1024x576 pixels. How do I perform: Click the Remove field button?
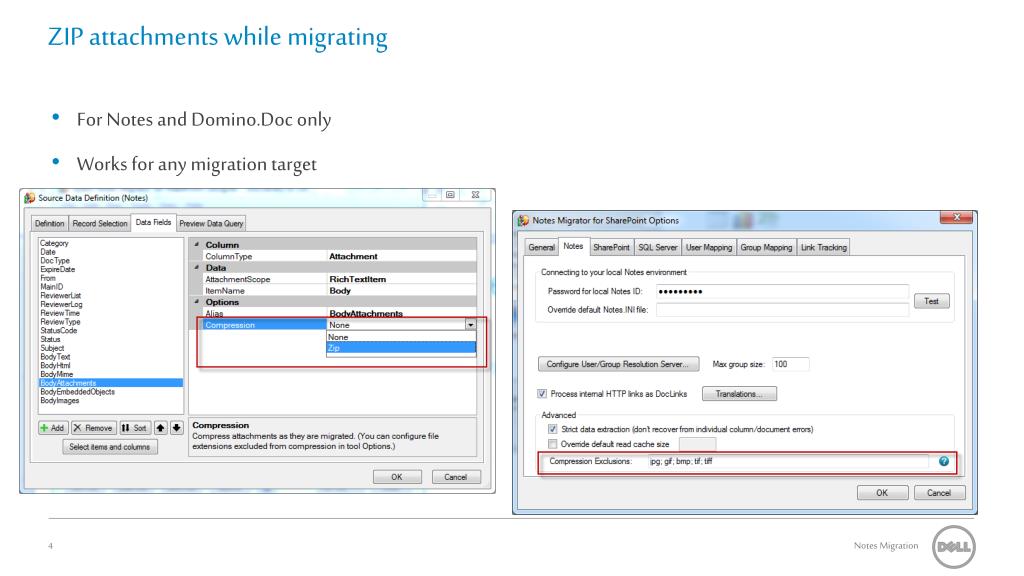click(x=93, y=428)
